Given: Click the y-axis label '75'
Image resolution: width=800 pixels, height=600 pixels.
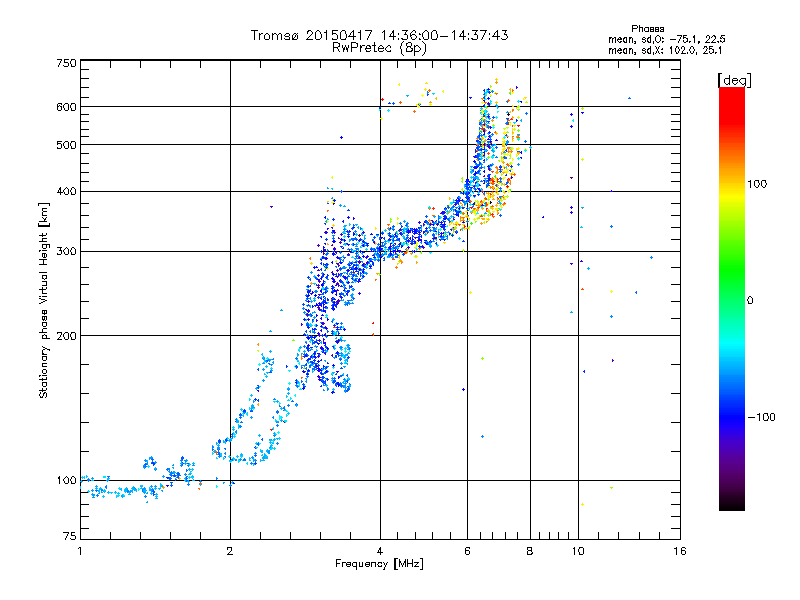Looking at the screenshot, I should click(x=70, y=536).
